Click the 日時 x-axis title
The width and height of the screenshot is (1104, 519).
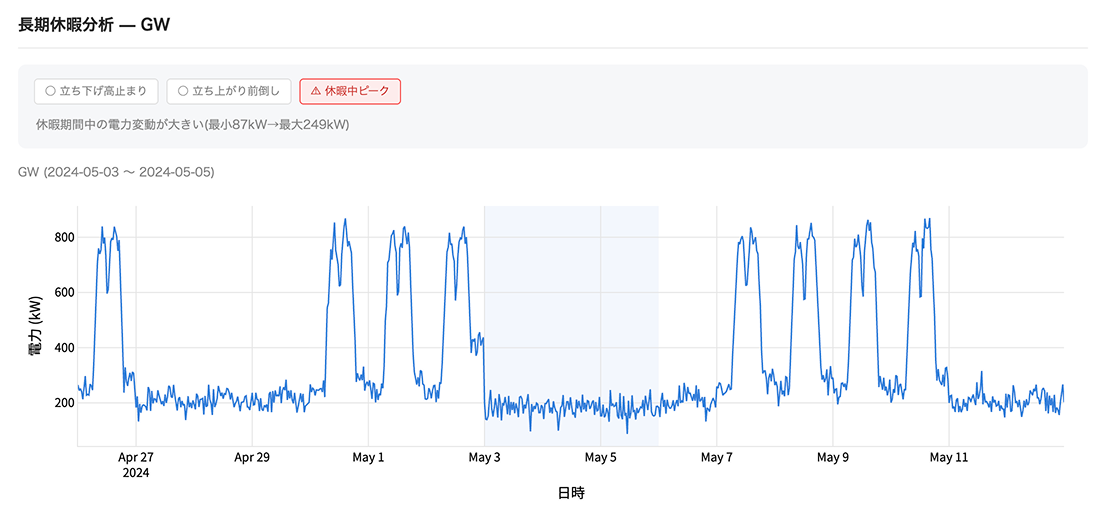point(571,494)
